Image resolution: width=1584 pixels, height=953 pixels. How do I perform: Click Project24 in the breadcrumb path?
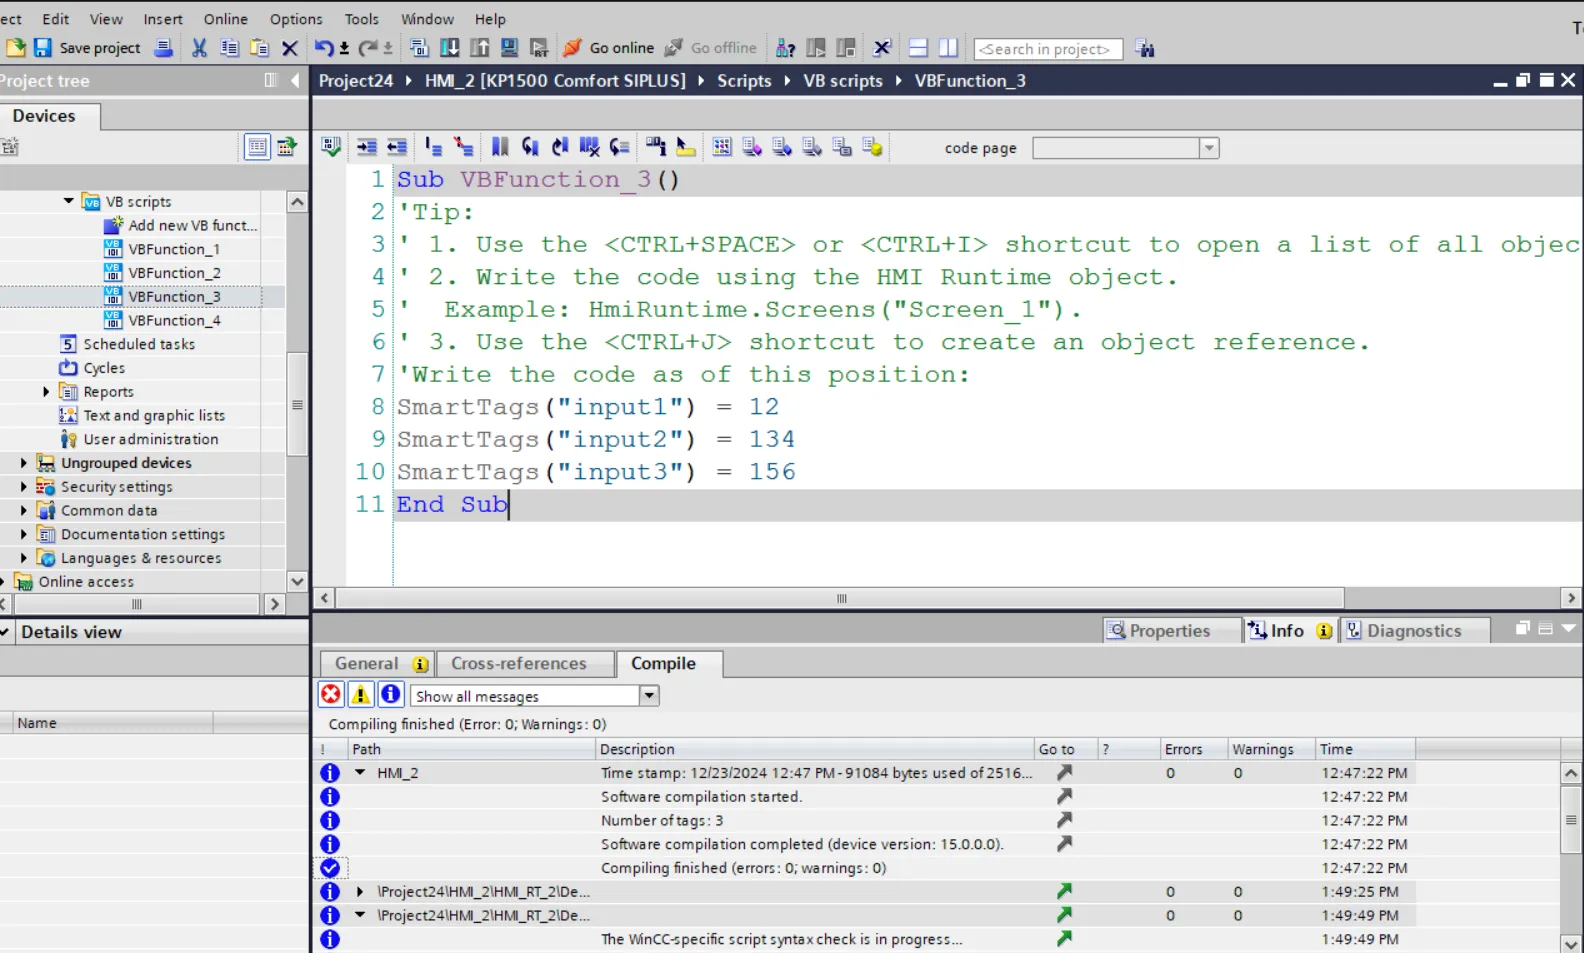[355, 81]
